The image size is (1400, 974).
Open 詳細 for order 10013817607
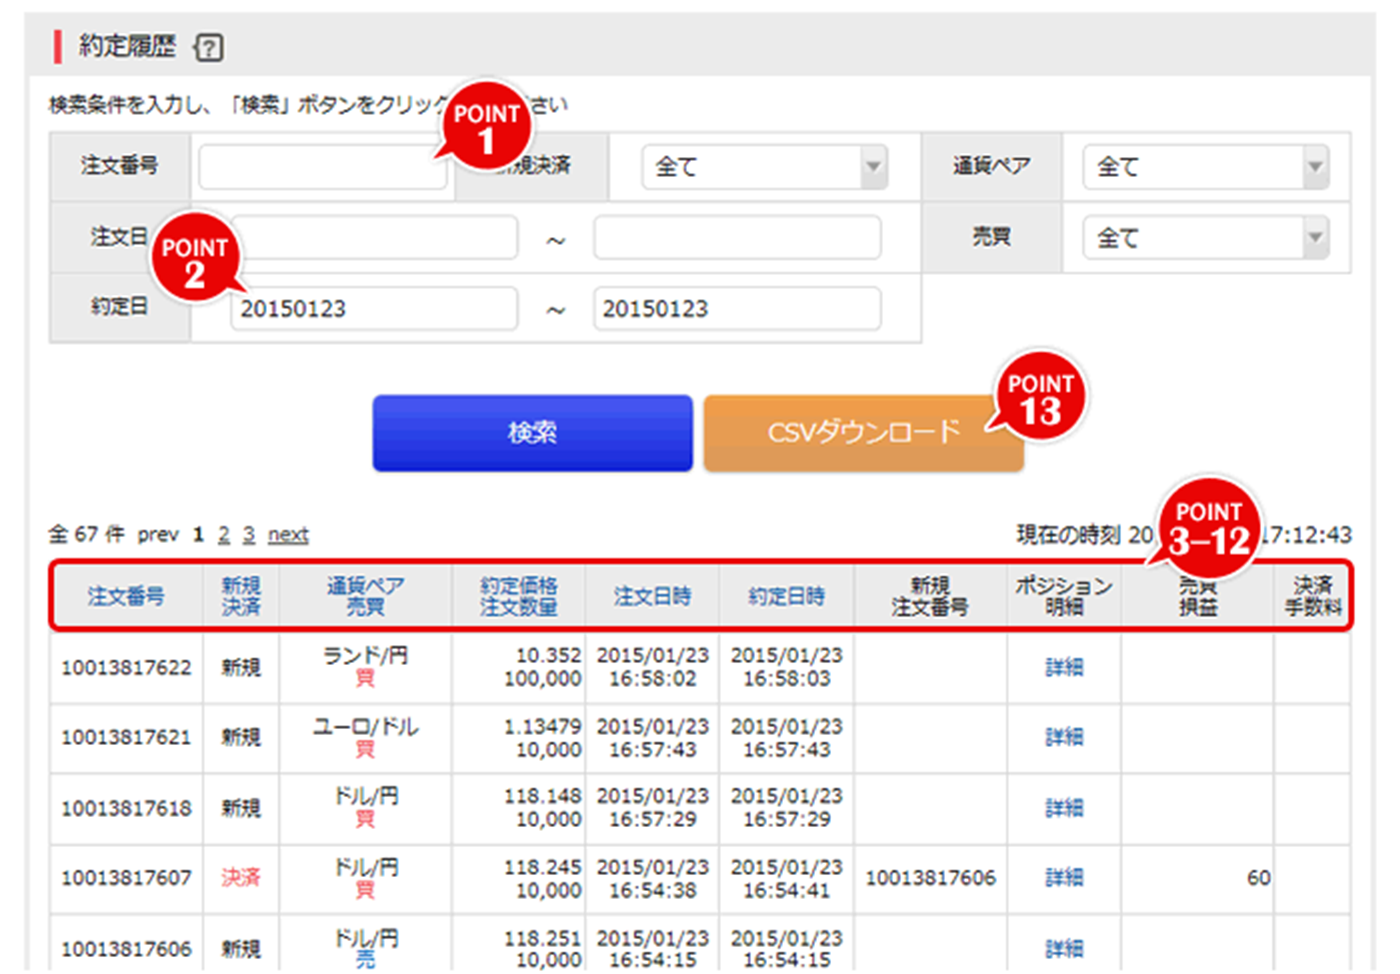[1062, 877]
